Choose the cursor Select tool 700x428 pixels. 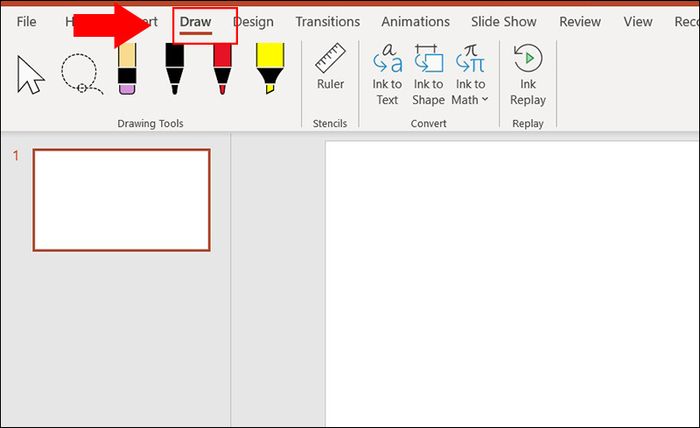pyautogui.click(x=30, y=75)
